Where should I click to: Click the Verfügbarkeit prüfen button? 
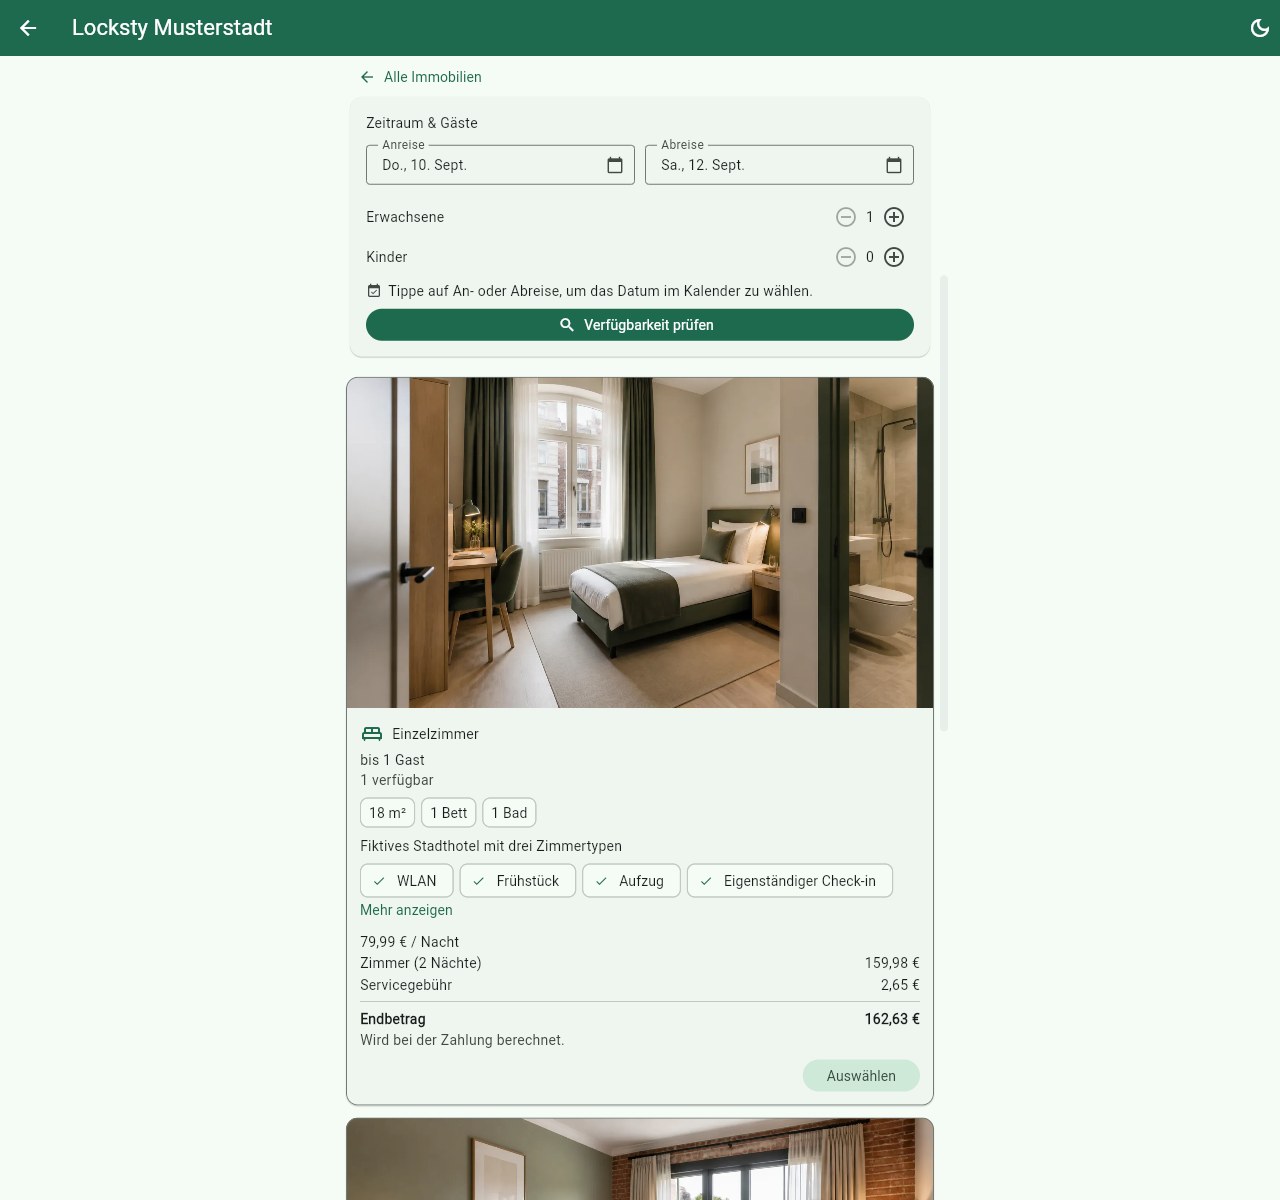640,325
